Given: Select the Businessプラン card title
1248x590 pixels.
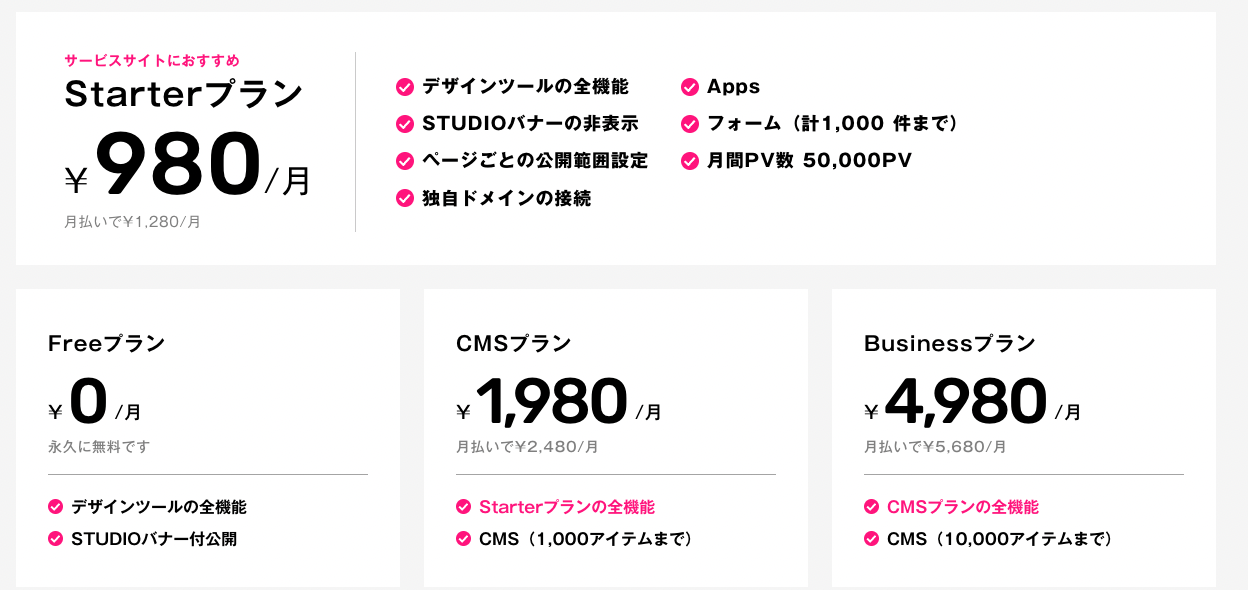Looking at the screenshot, I should click(950, 344).
